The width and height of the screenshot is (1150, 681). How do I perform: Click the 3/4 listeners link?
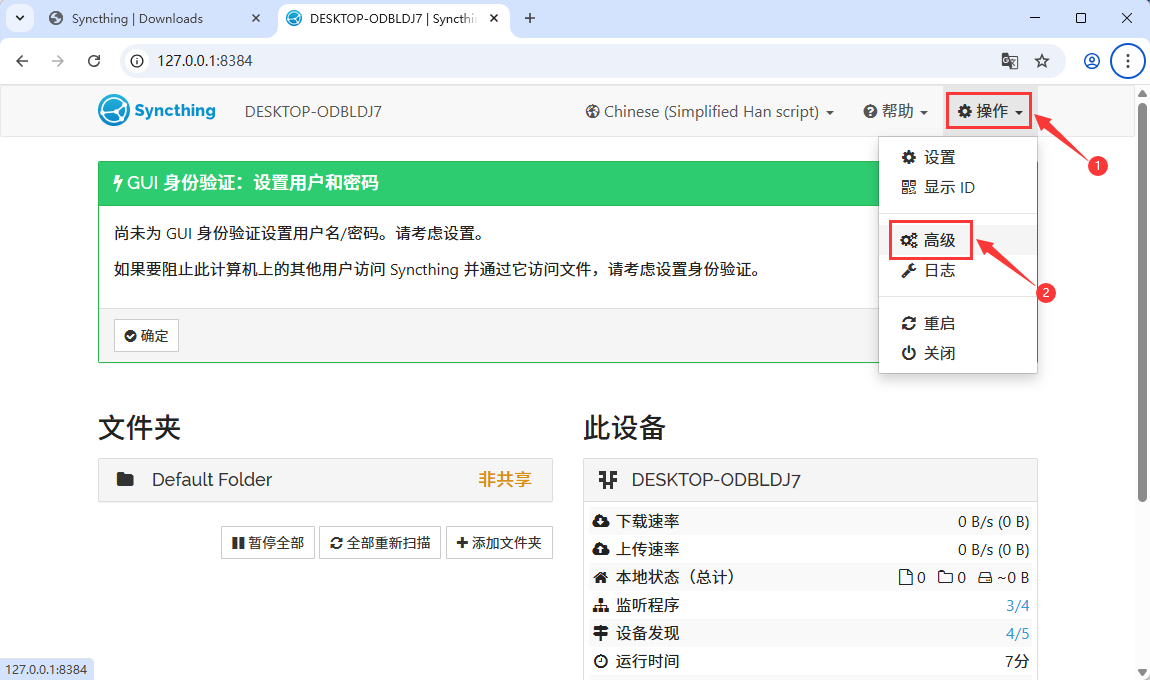pos(1017,605)
